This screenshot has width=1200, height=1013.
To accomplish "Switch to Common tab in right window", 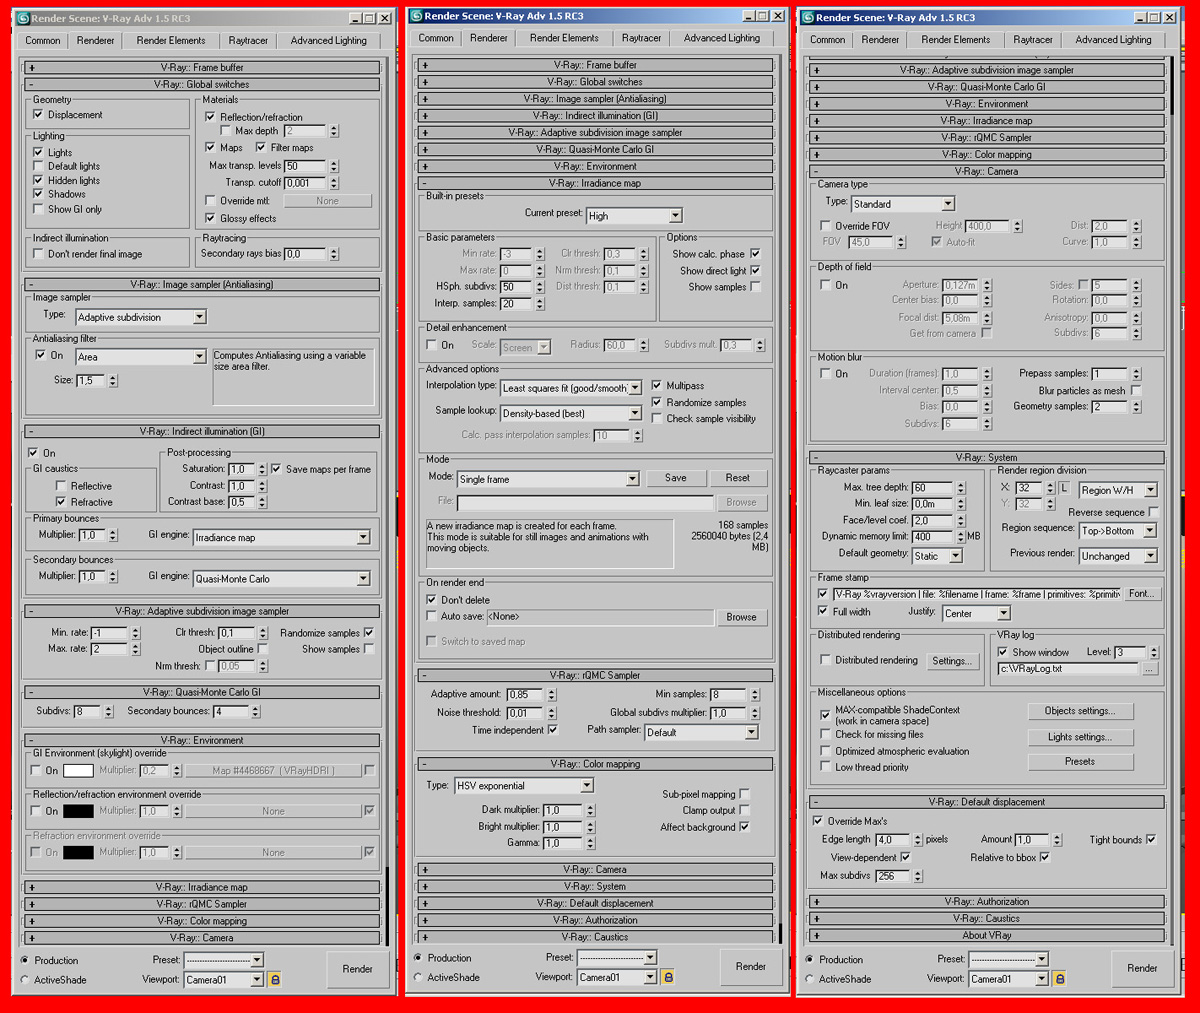I will (827, 40).
